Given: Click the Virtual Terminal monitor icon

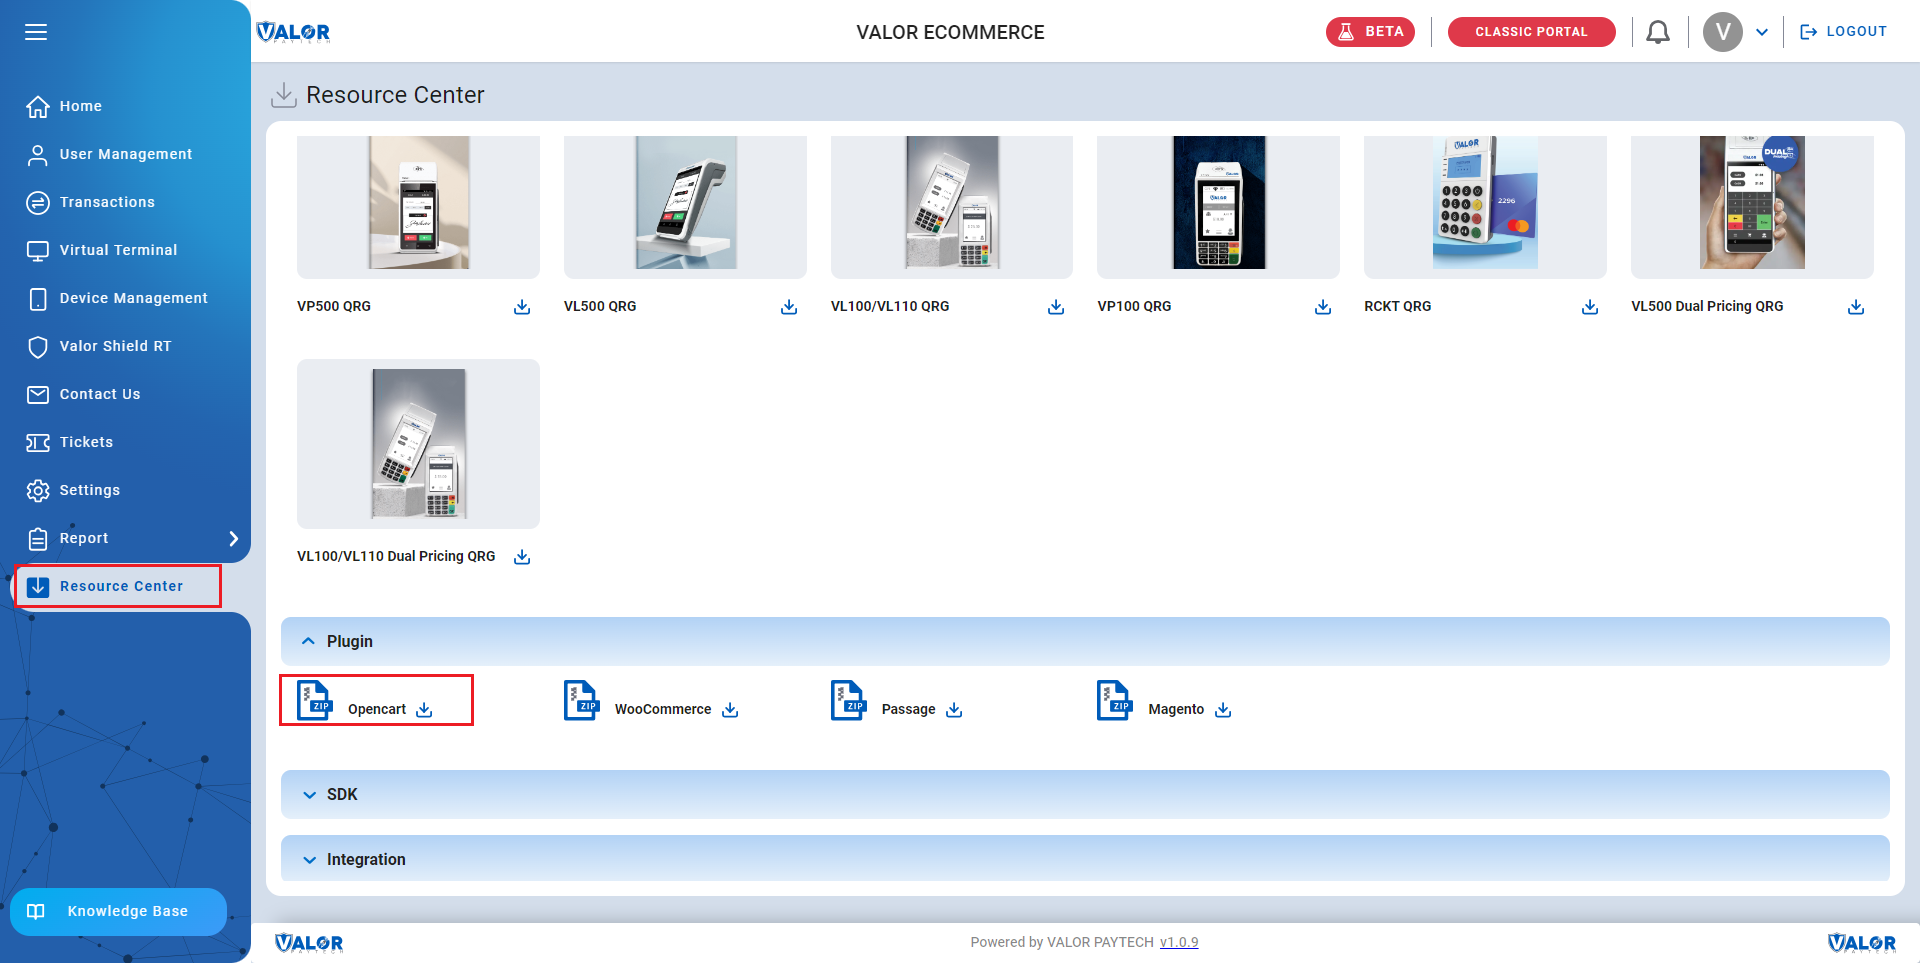Looking at the screenshot, I should [x=38, y=250].
